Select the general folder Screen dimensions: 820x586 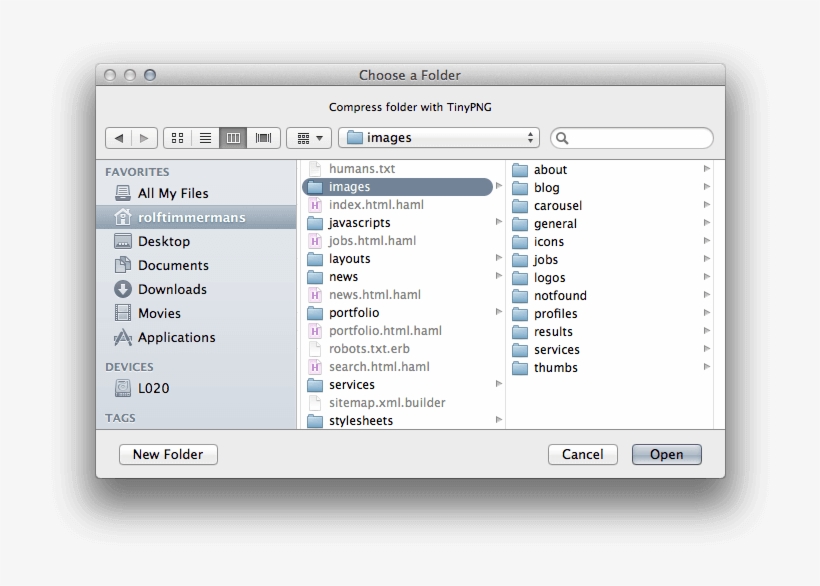[610, 223]
